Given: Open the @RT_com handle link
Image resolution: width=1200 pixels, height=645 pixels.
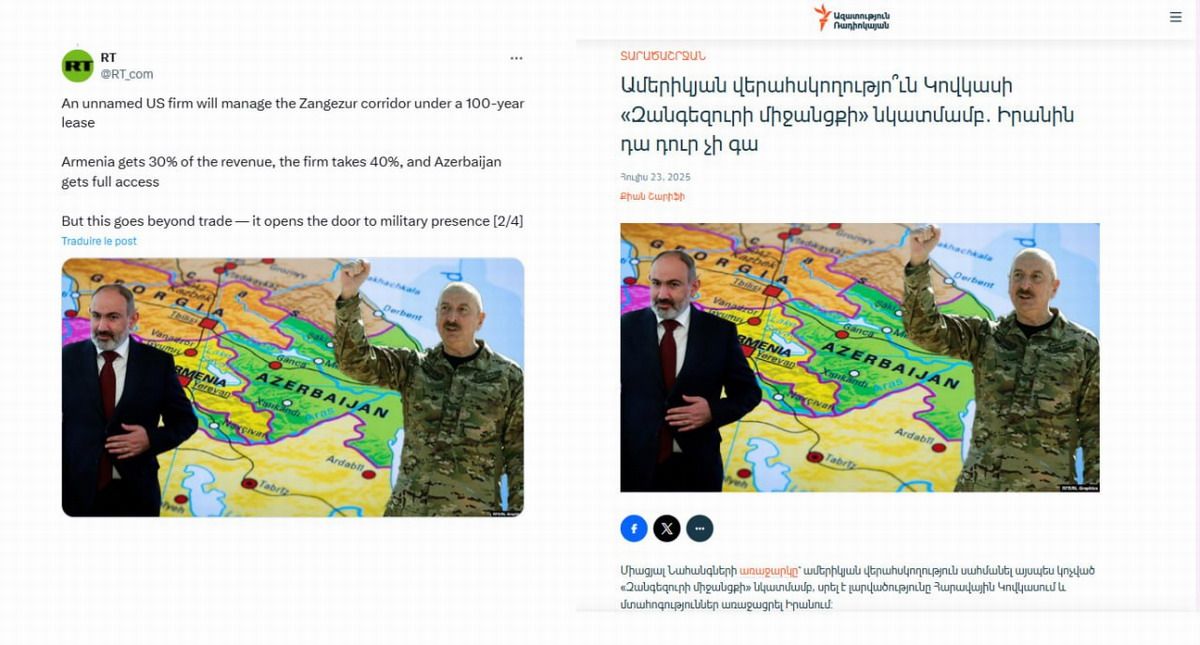Looking at the screenshot, I should coord(127,74).
